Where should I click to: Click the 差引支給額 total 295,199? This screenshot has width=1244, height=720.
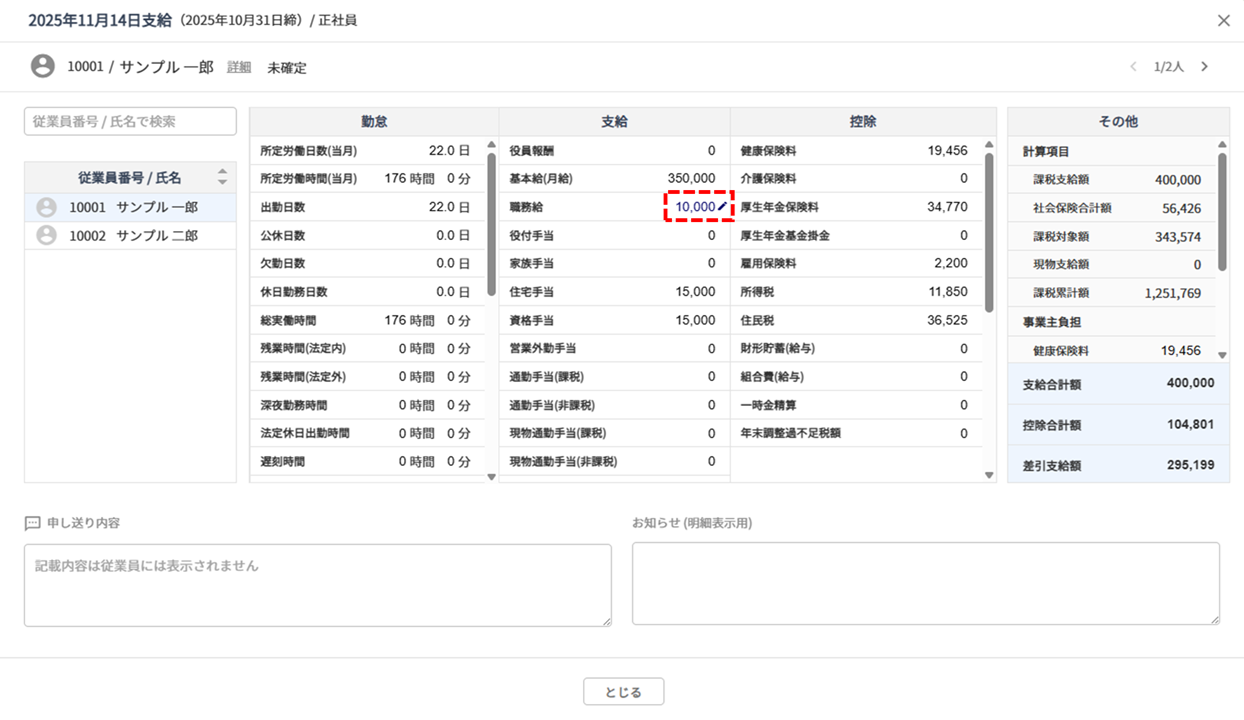pyautogui.click(x=1190, y=465)
